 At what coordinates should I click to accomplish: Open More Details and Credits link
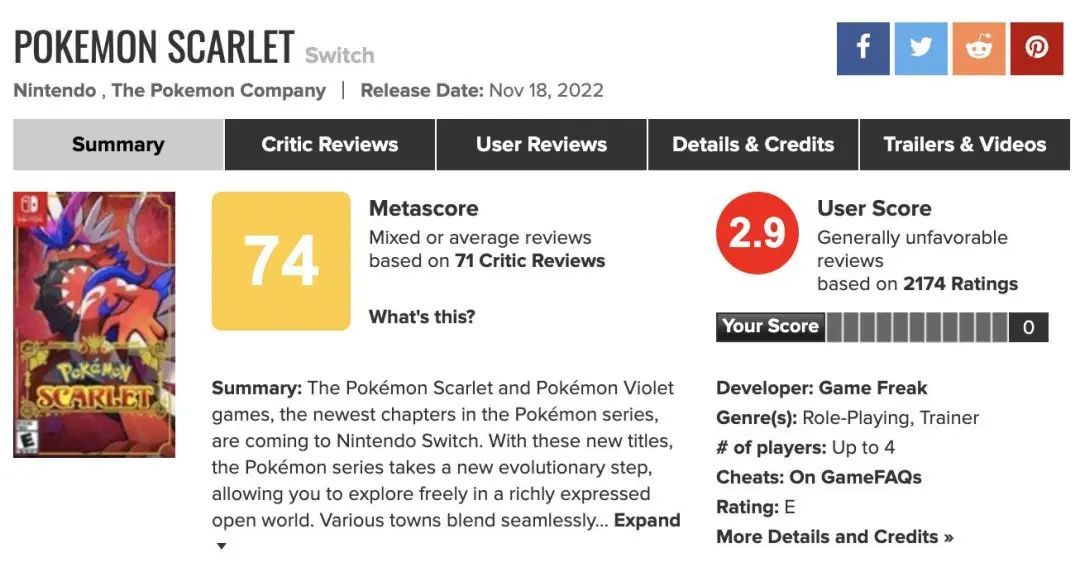tap(834, 537)
